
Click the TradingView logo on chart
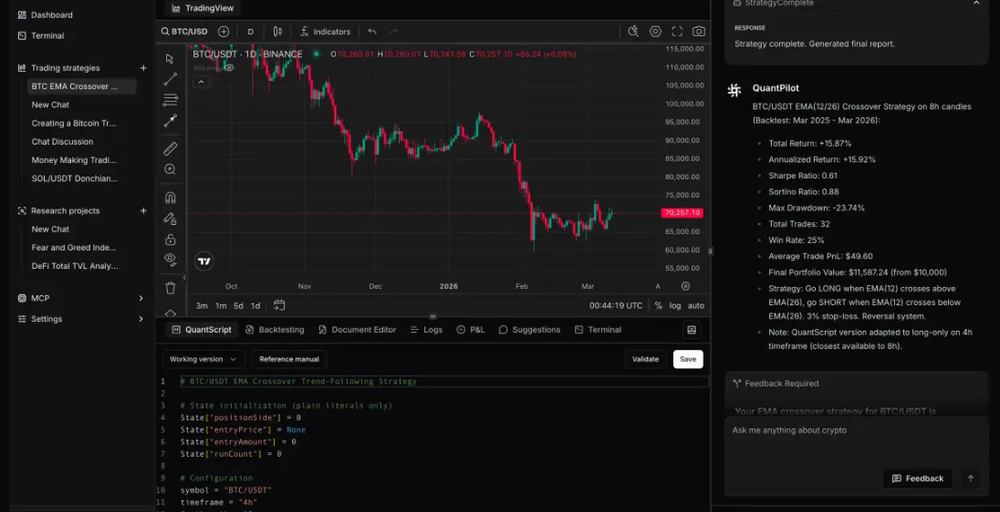click(x=203, y=261)
